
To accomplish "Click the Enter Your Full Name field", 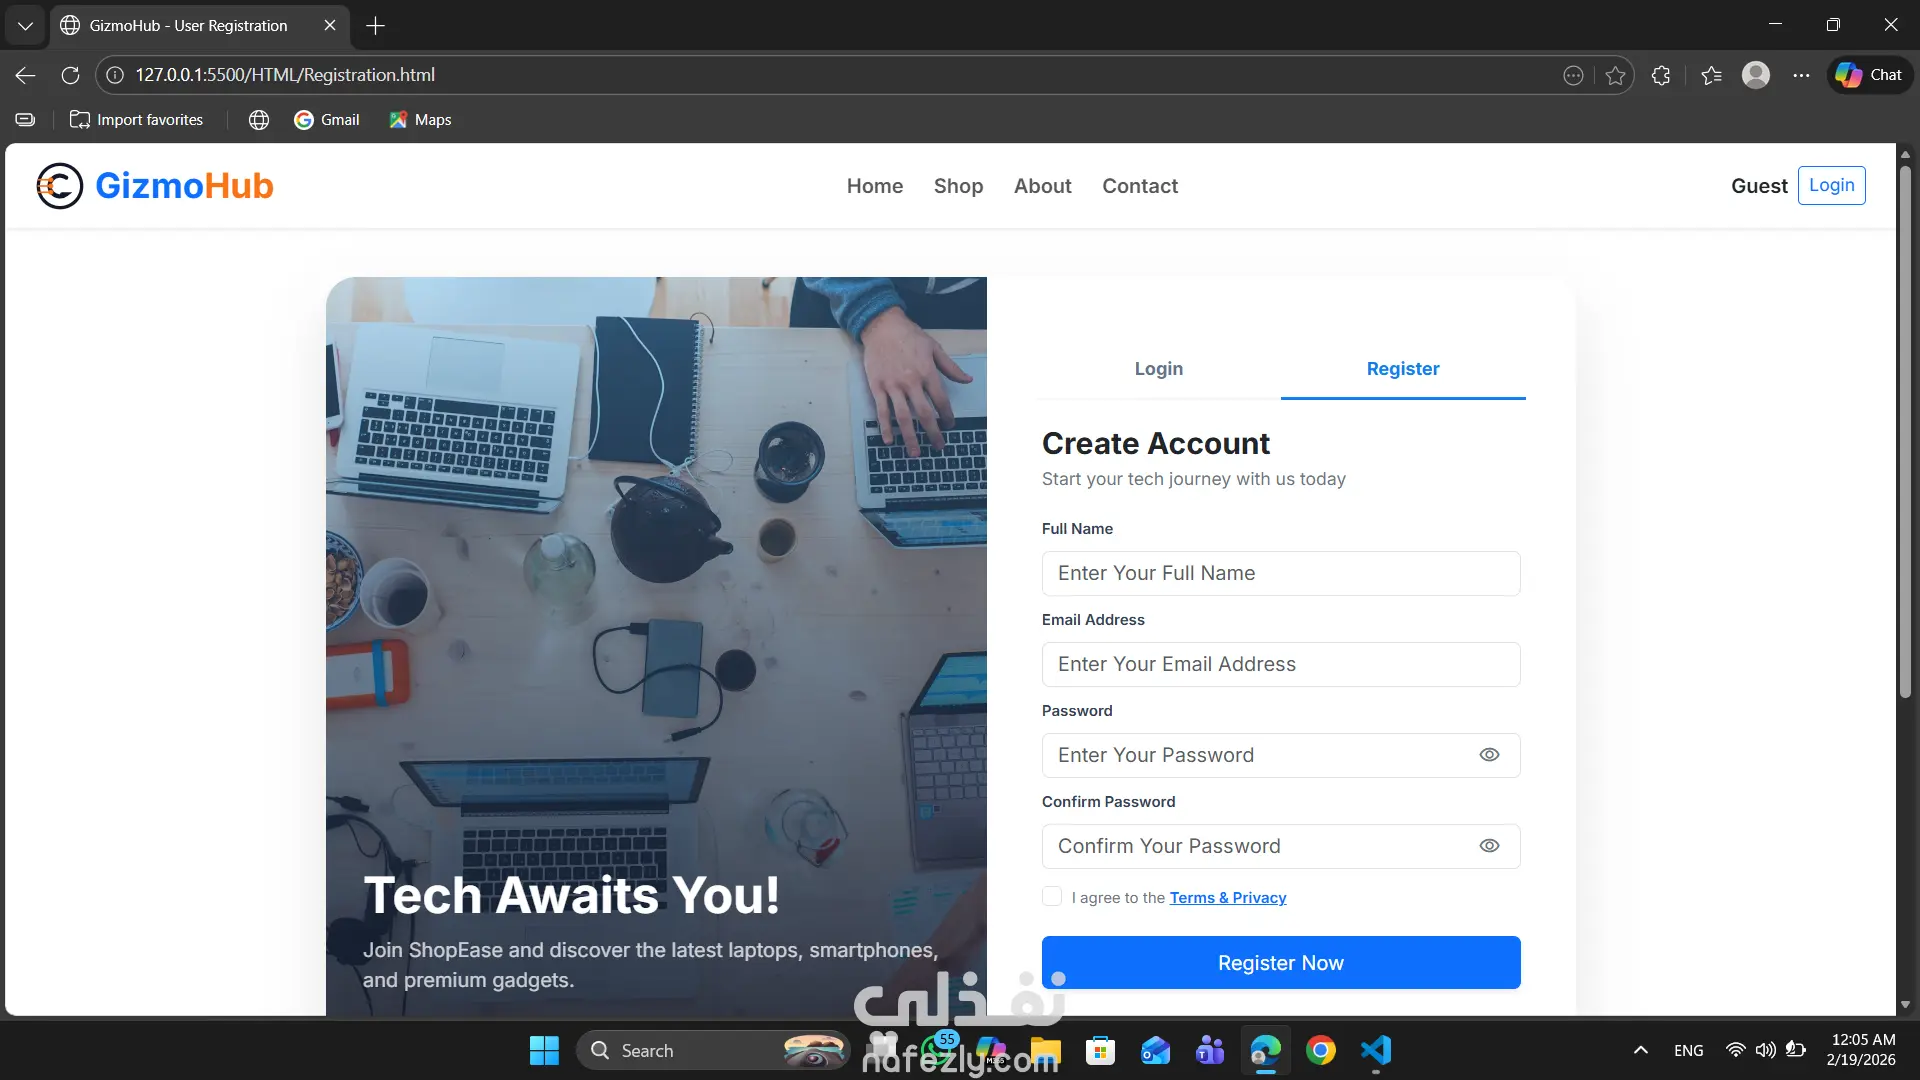I will [1280, 573].
